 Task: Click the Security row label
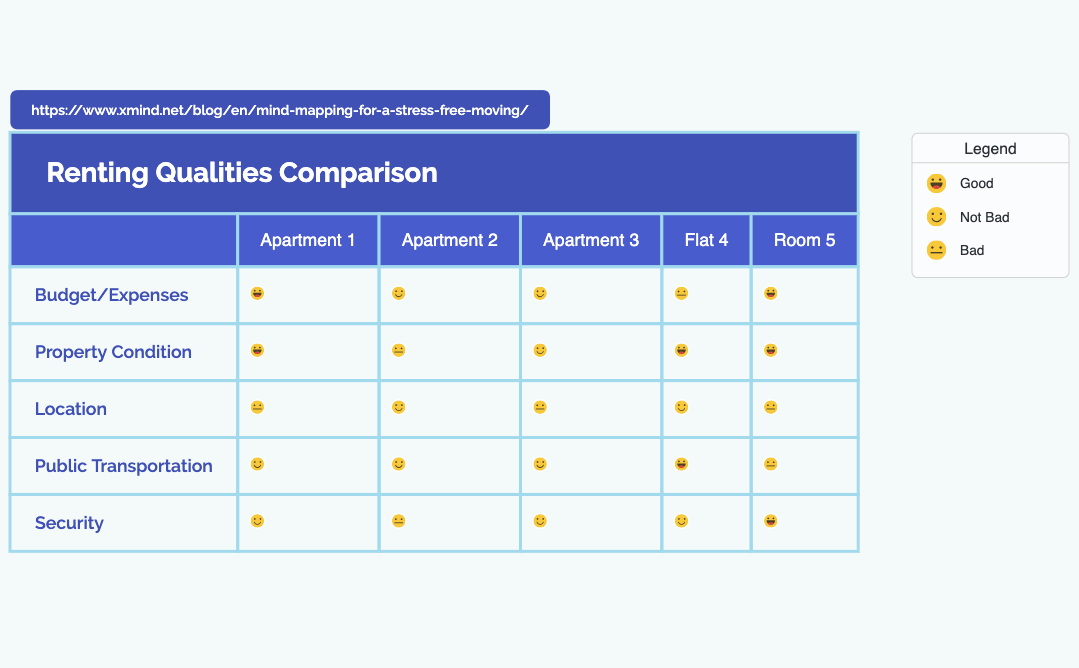[69, 523]
